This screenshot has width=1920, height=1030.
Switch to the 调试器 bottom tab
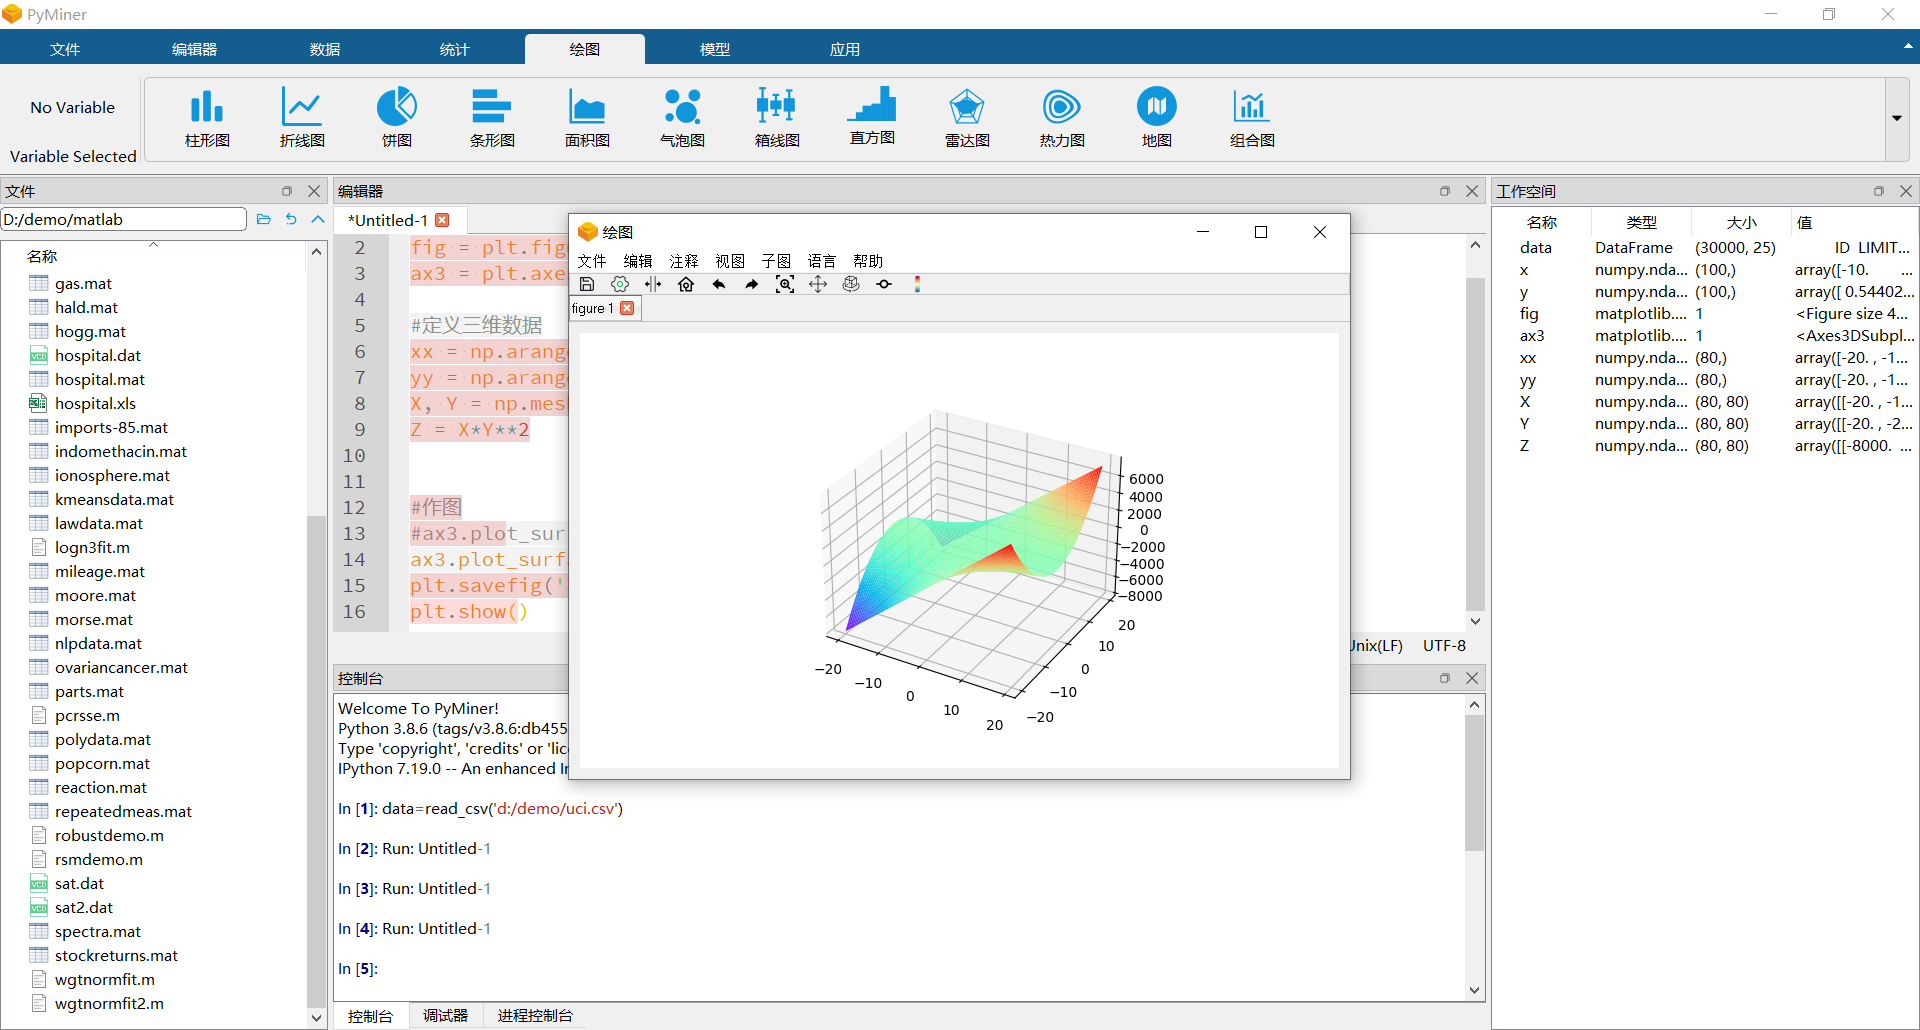(x=445, y=1016)
